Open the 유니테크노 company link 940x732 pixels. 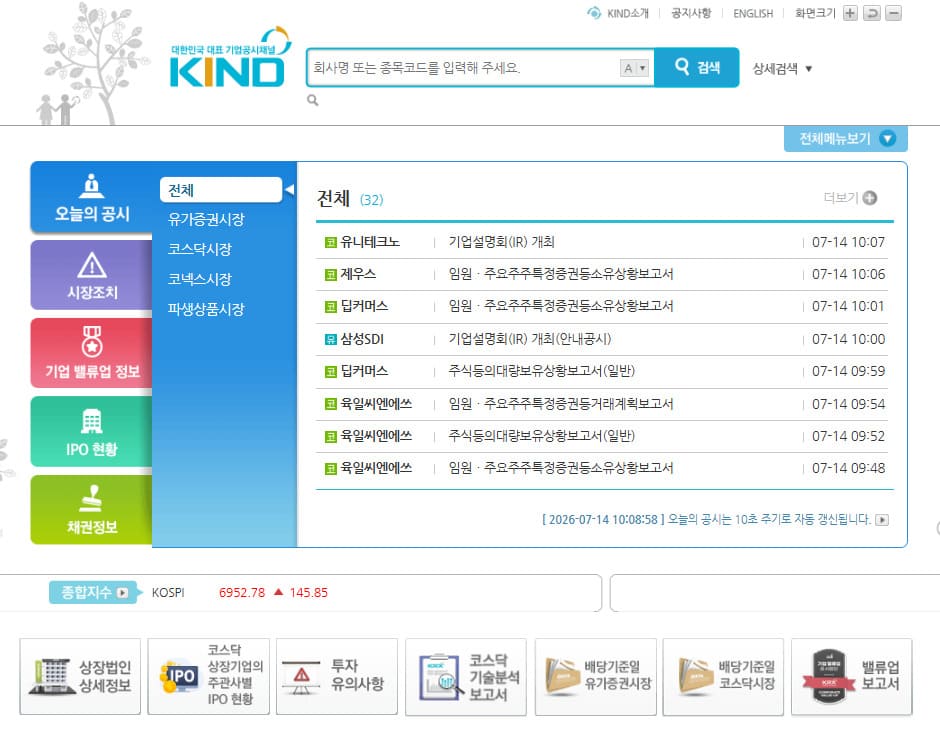pos(370,242)
